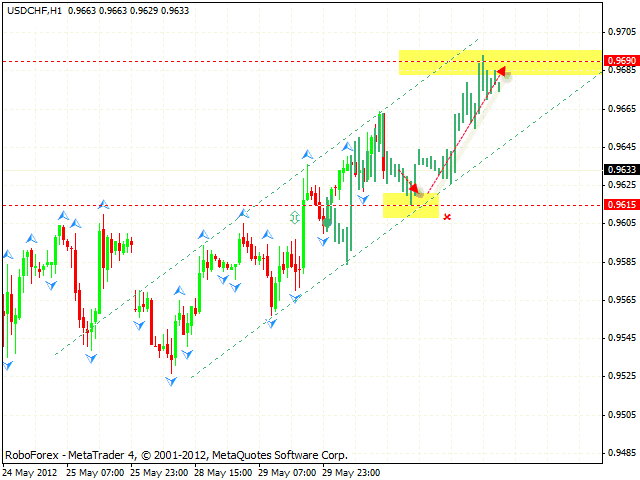Select the green double-arrow icon near 0.9605

(295, 216)
